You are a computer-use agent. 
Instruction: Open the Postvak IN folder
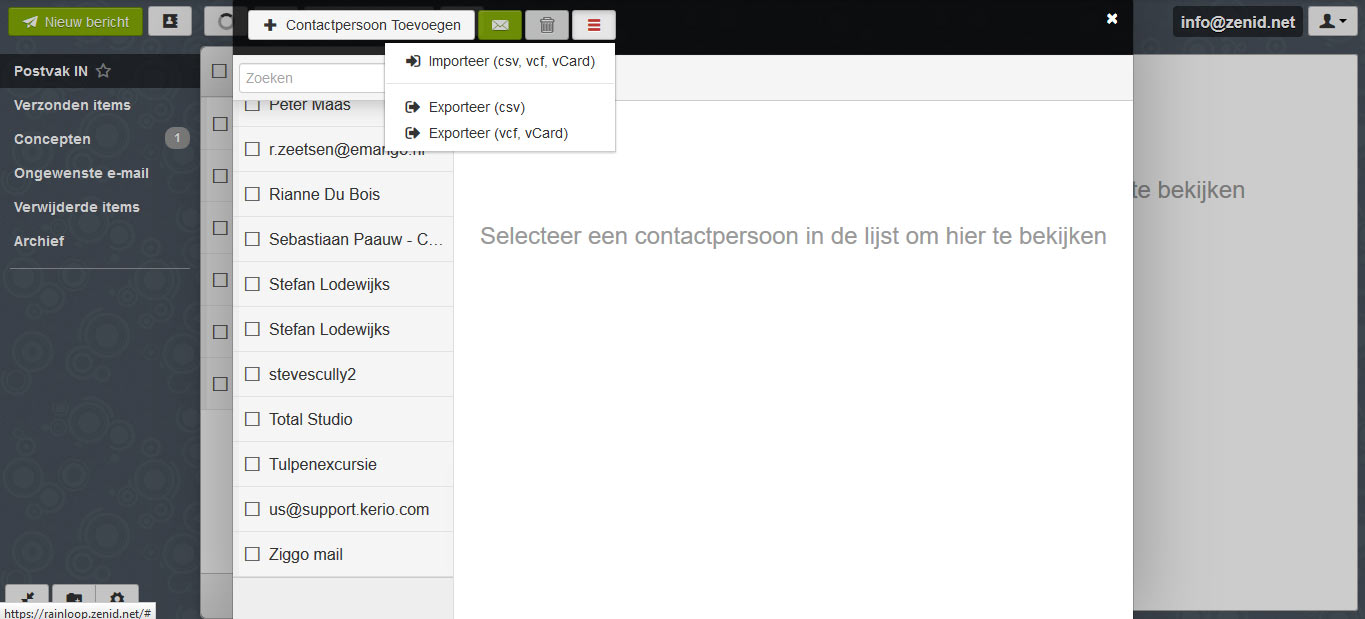(51, 71)
